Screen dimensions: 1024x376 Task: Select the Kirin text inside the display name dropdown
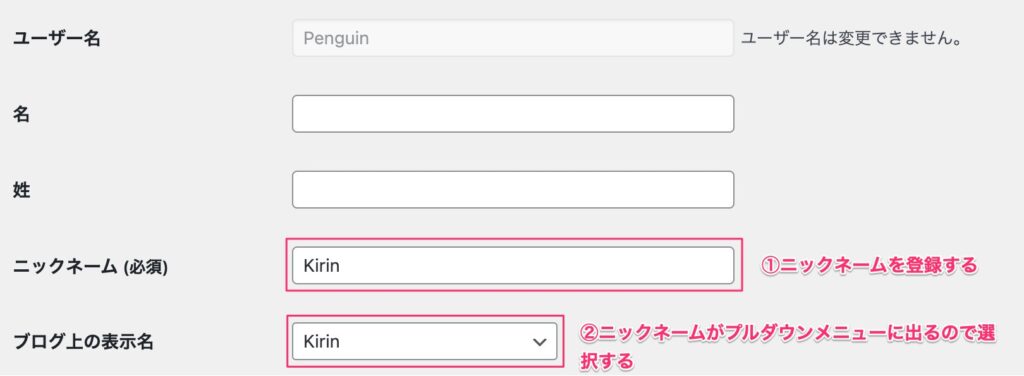tap(321, 341)
